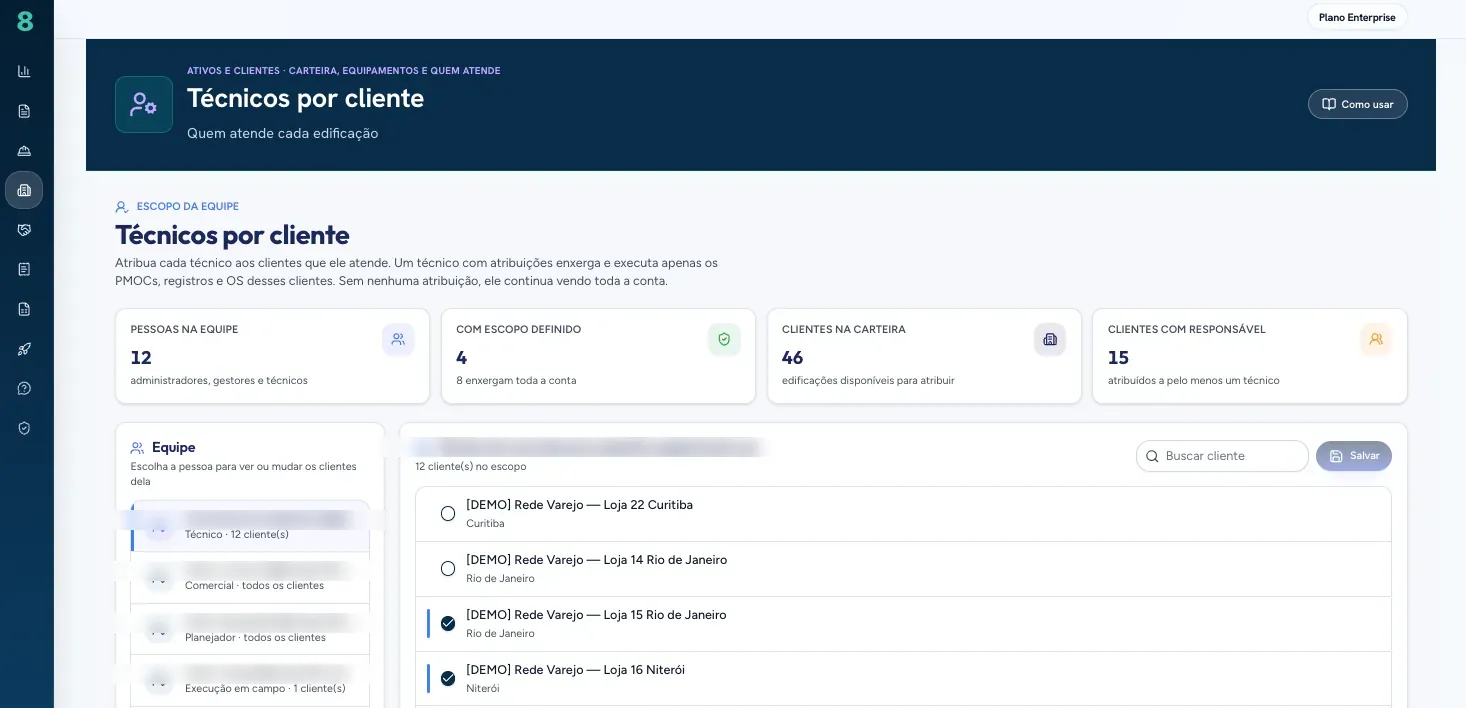Click the Como usar button
Viewport: 1466px width, 708px height.
pyautogui.click(x=1357, y=104)
